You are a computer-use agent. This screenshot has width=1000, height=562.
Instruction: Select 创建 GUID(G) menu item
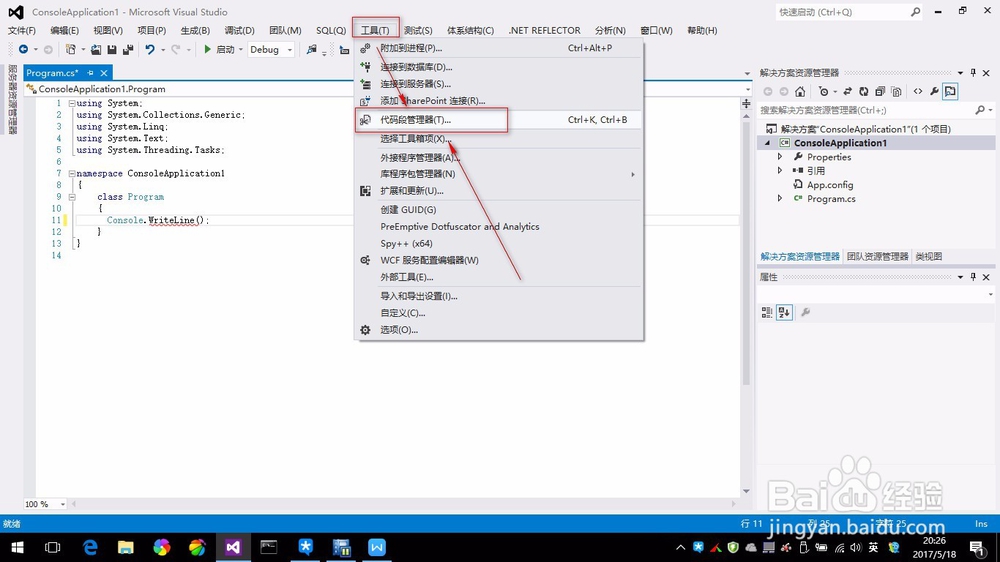pyautogui.click(x=499, y=209)
